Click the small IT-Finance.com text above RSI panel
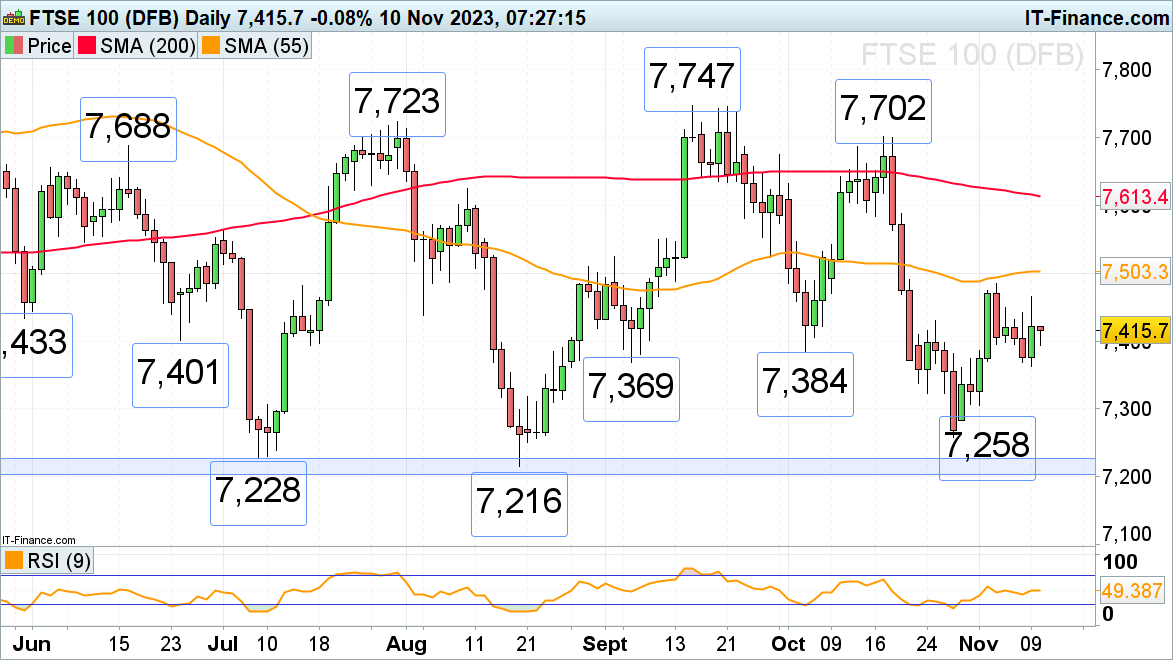This screenshot has height=660, width=1173. [39, 540]
